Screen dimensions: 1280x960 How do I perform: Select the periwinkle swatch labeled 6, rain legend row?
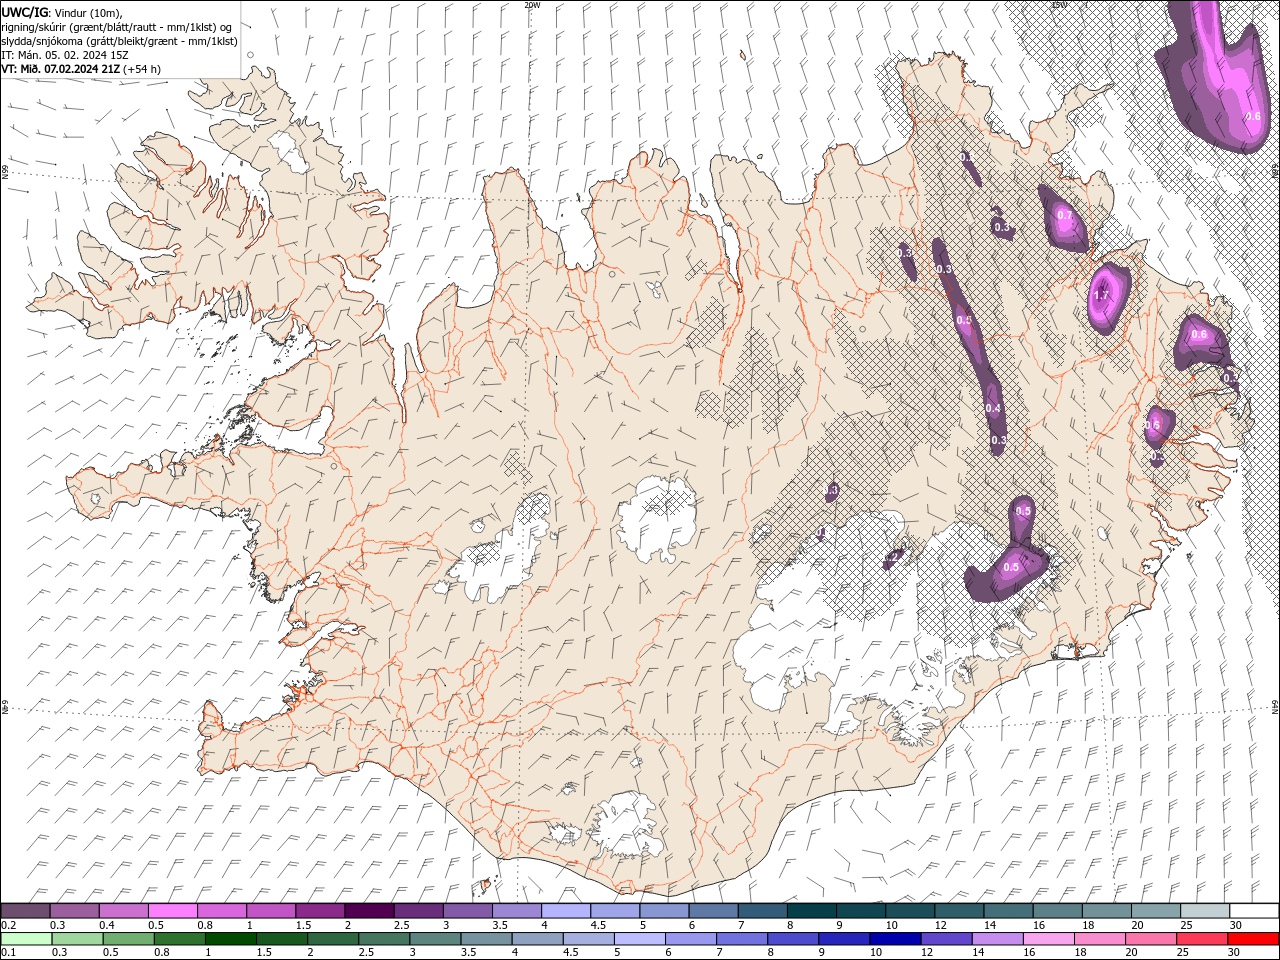click(x=690, y=939)
